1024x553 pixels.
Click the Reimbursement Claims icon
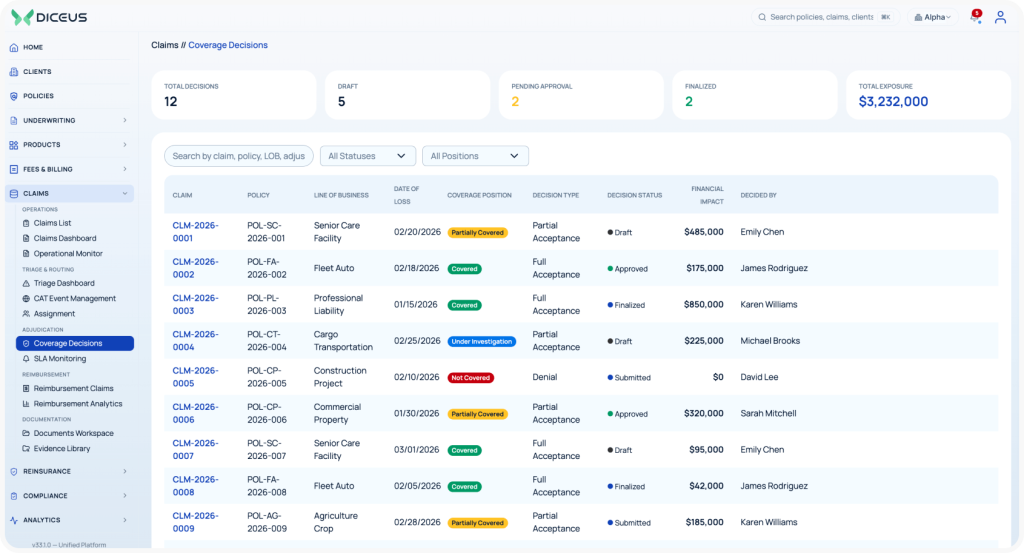pos(26,388)
